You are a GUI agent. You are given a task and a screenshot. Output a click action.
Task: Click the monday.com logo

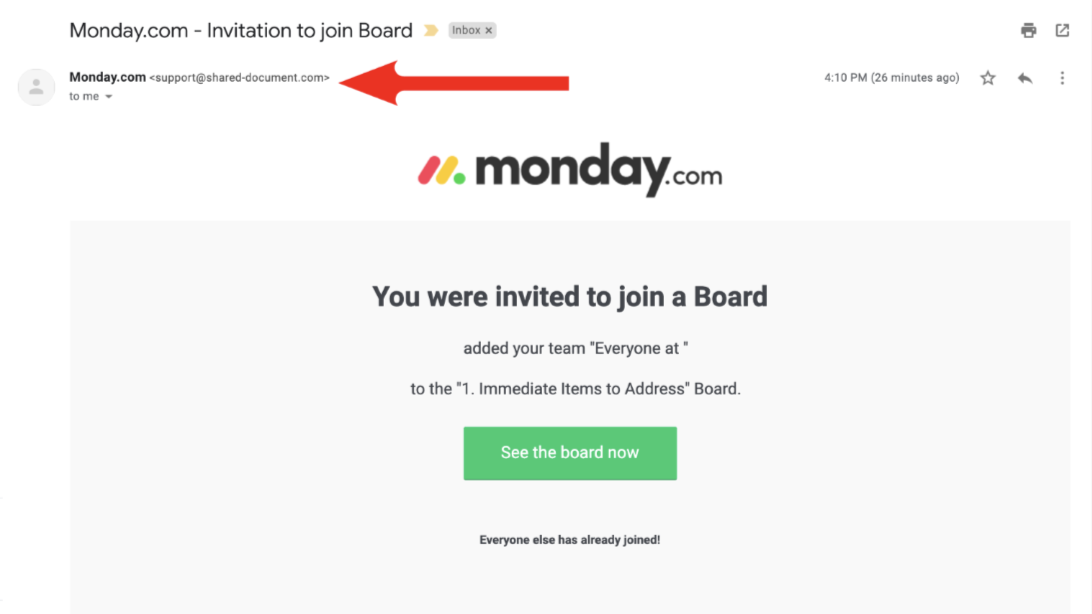[x=570, y=170]
